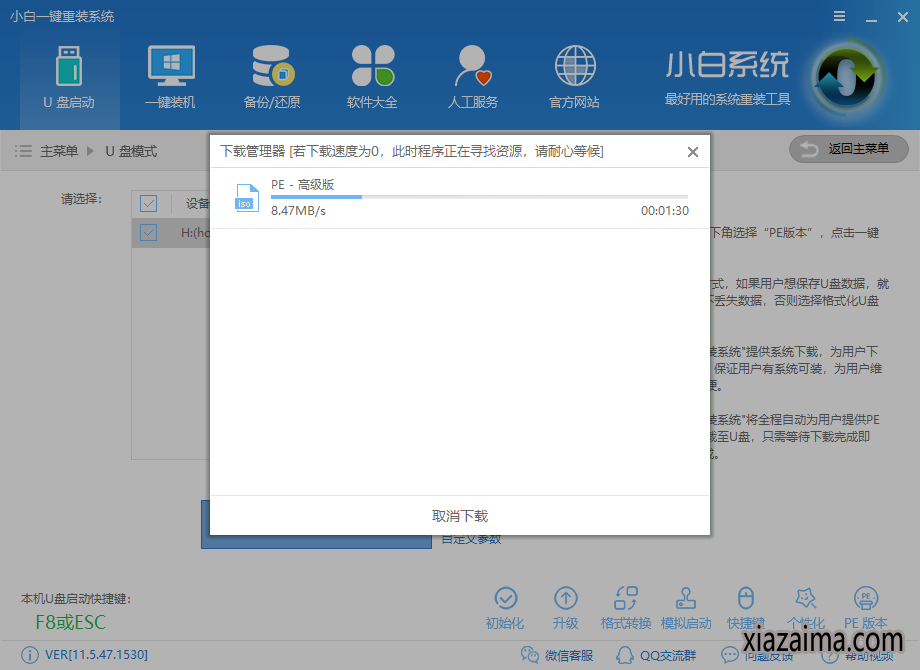Click the 8.47MB/s download speed
920x670 pixels.
pos(298,211)
